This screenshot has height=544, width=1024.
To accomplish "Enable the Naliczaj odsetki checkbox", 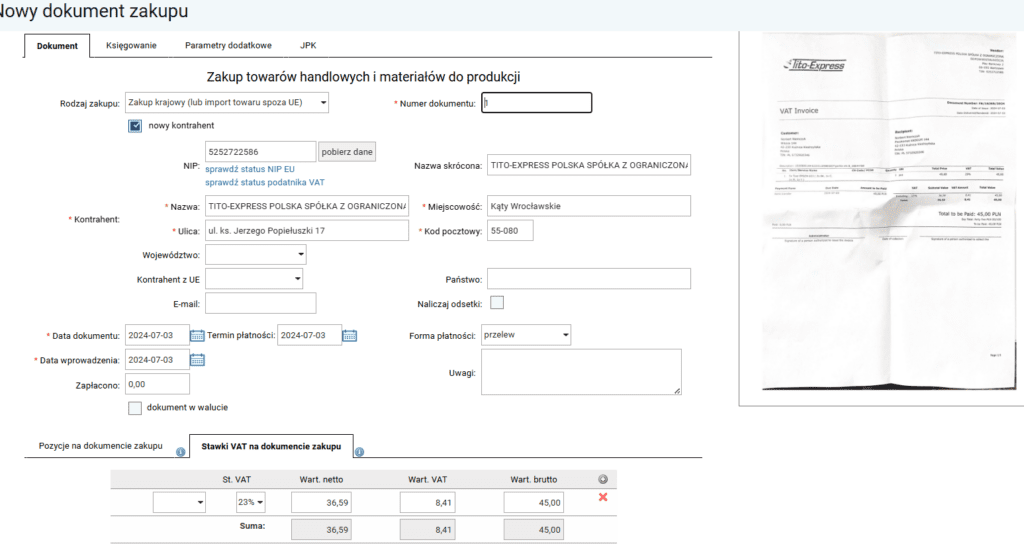I will click(x=497, y=303).
